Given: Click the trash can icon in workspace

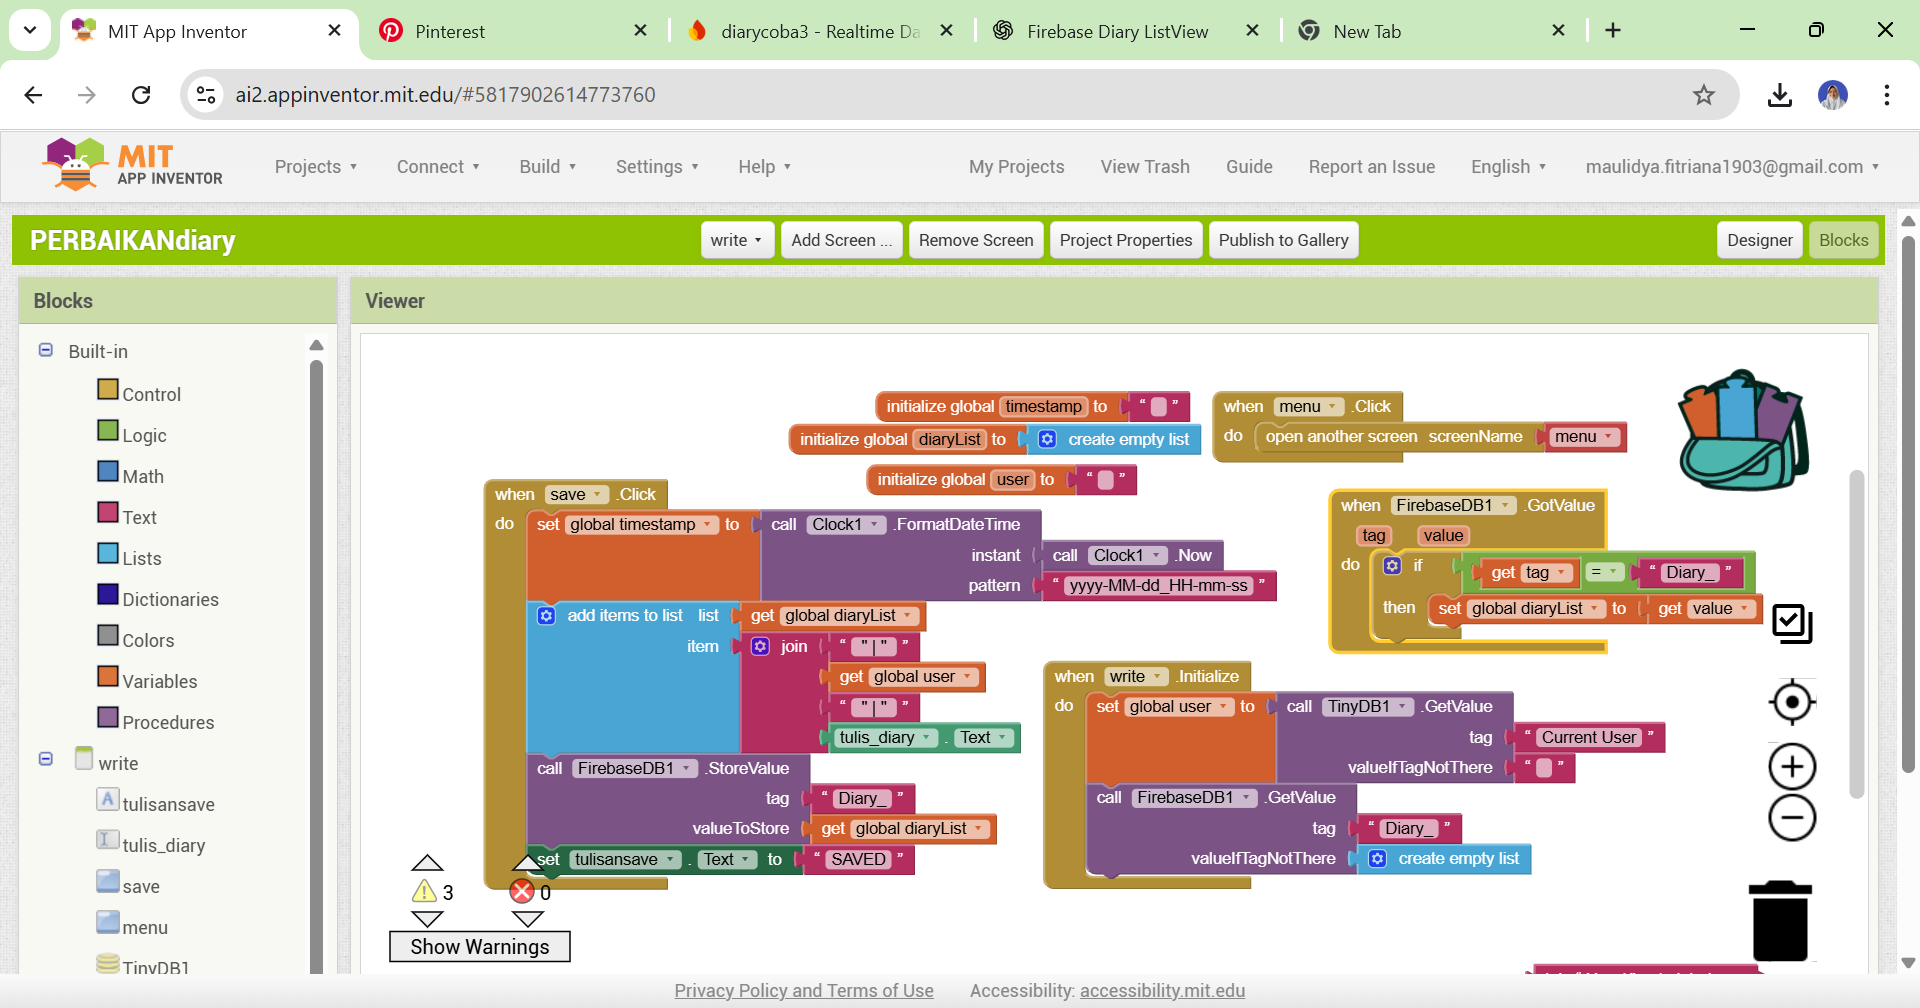Looking at the screenshot, I should pyautogui.click(x=1780, y=921).
